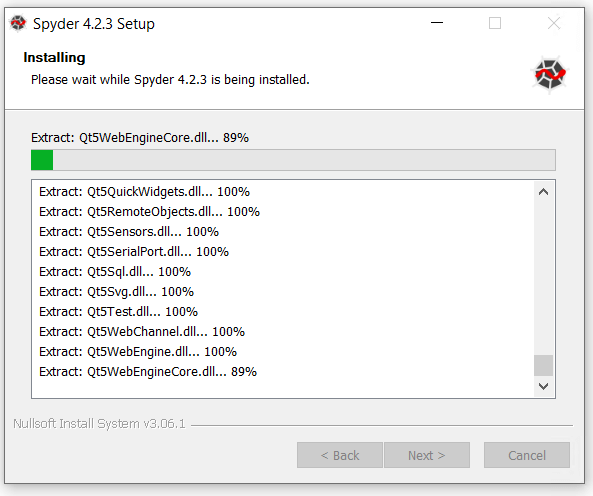Click the Cancel button
593x496 pixels.
(x=527, y=455)
